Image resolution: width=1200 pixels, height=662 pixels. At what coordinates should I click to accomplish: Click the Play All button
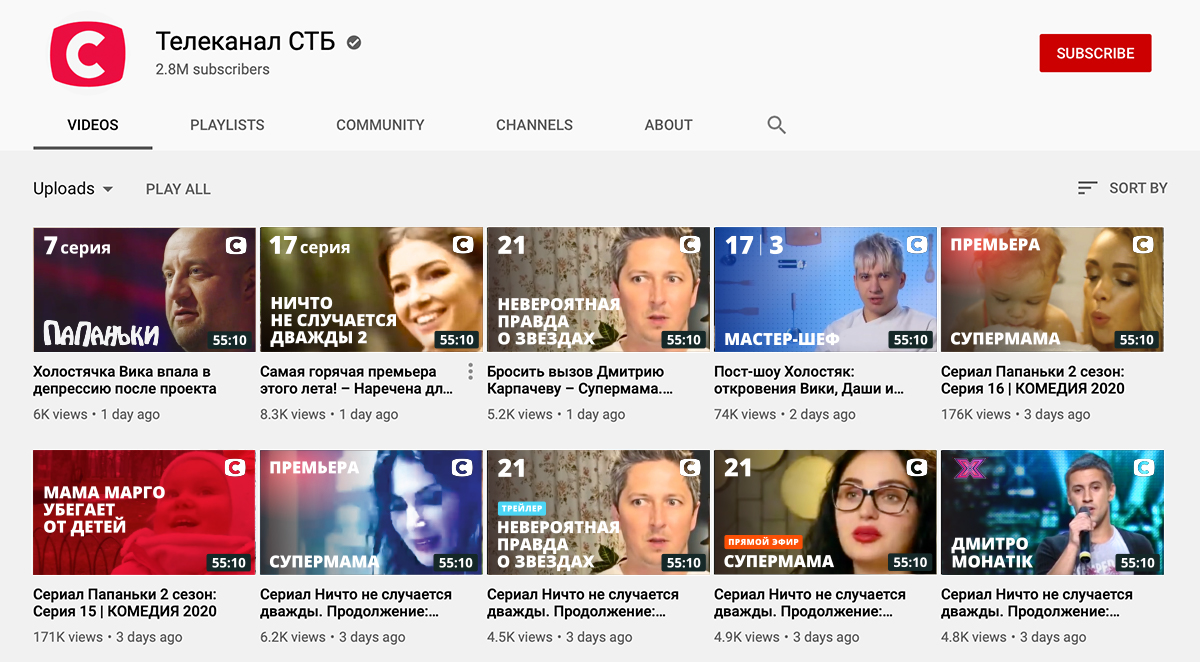[x=178, y=189]
